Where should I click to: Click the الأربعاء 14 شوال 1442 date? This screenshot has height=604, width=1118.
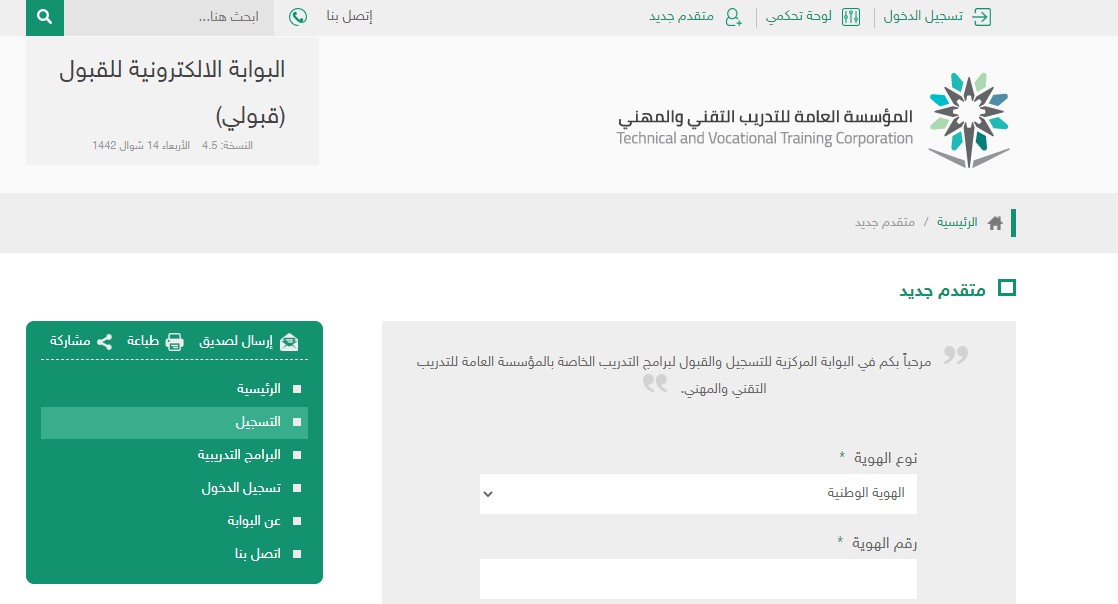(x=140, y=145)
